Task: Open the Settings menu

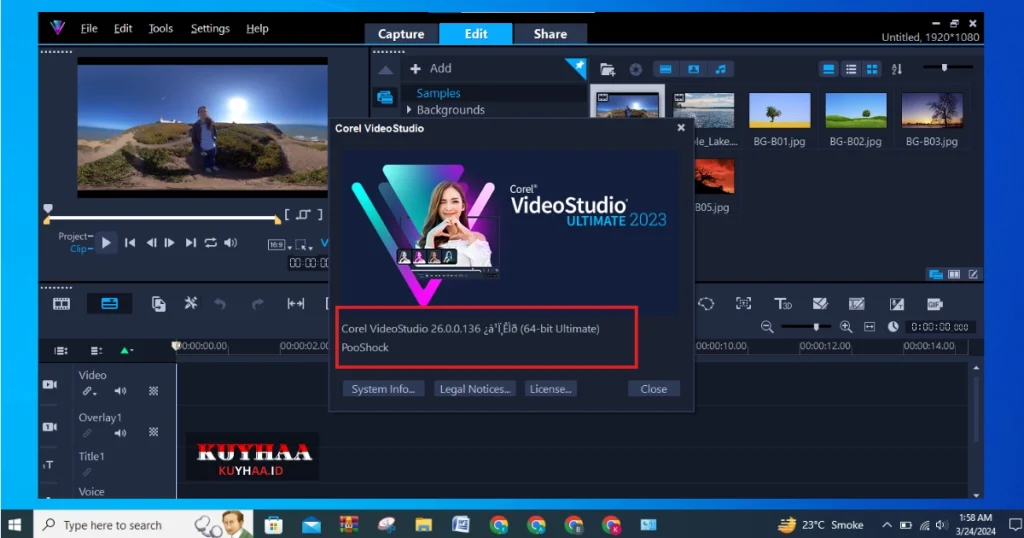Action: click(x=210, y=28)
